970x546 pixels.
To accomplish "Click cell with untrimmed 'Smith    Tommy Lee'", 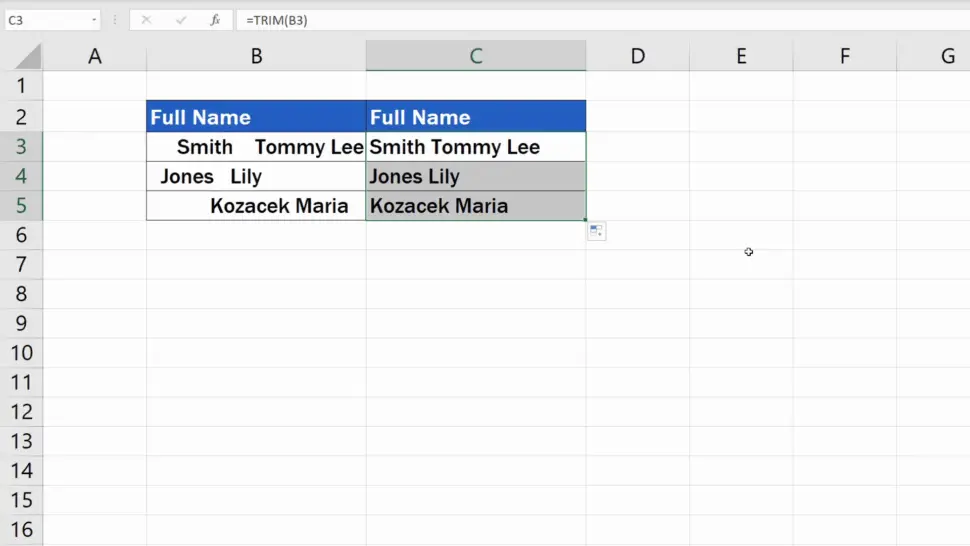I will point(256,147).
